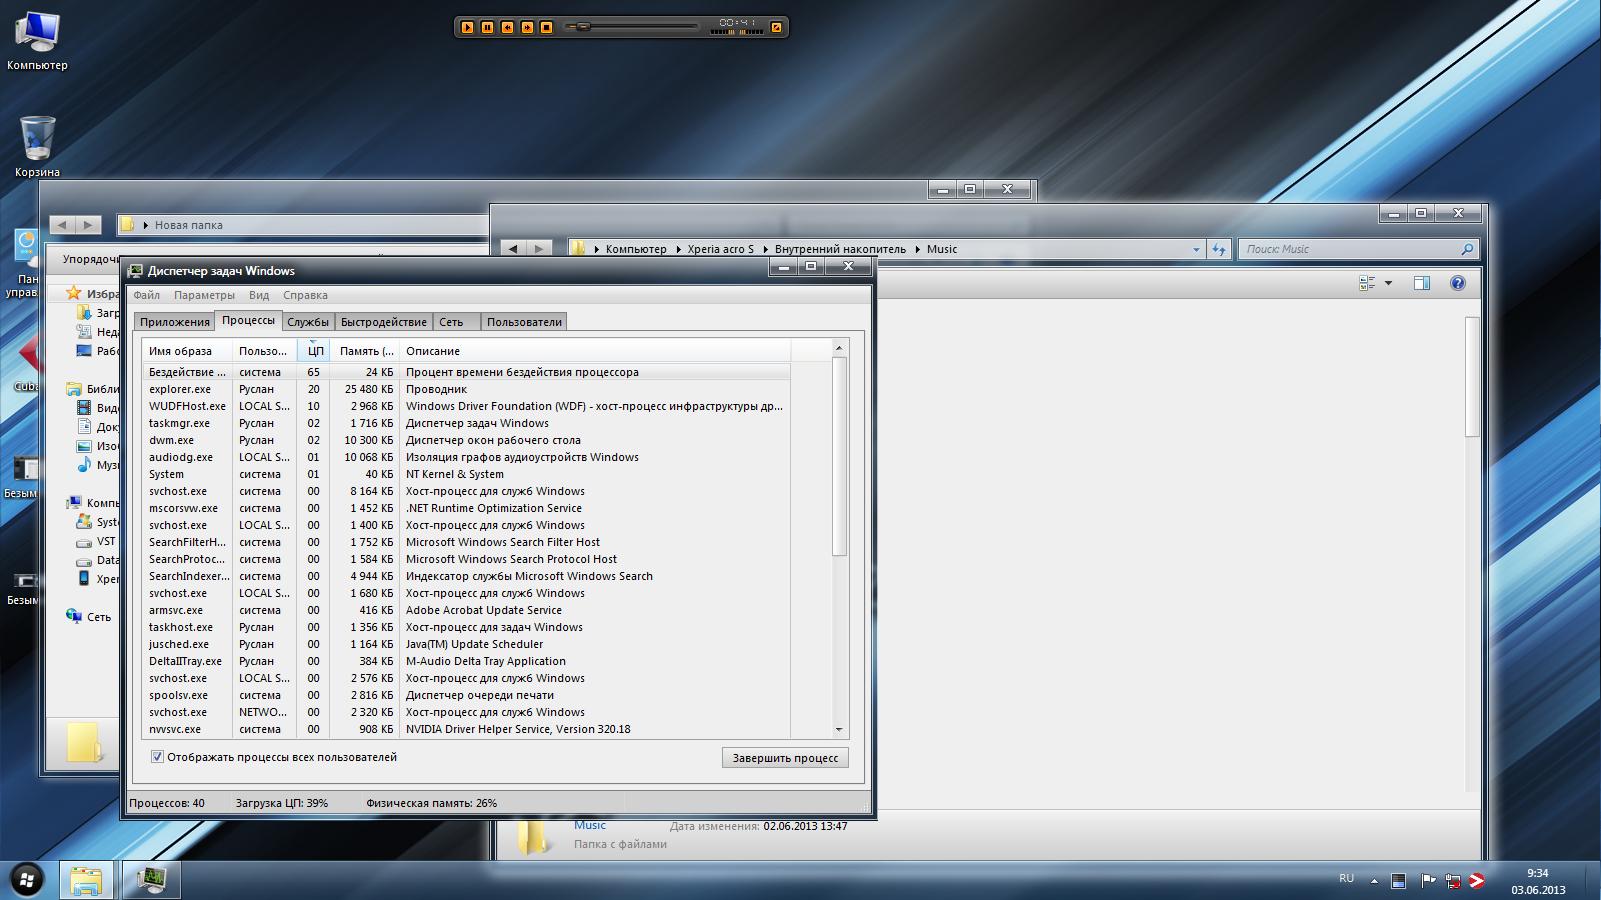The height and width of the screenshot is (900, 1601).
Task: Click the refresh icon beside the address bar
Action: [1218, 249]
